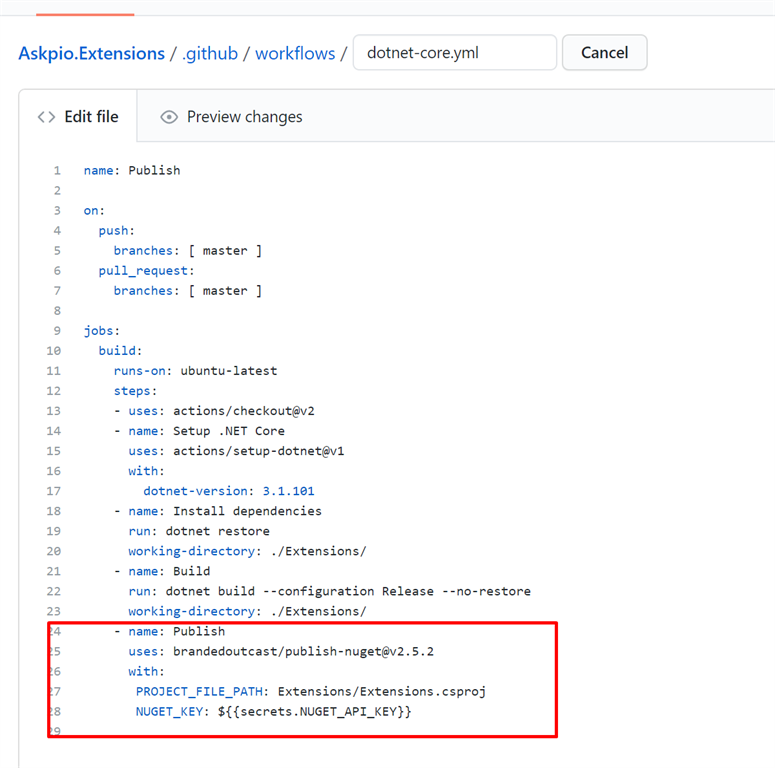This screenshot has width=775, height=768.
Task: Click 'name: Build' line
Action: point(162,571)
